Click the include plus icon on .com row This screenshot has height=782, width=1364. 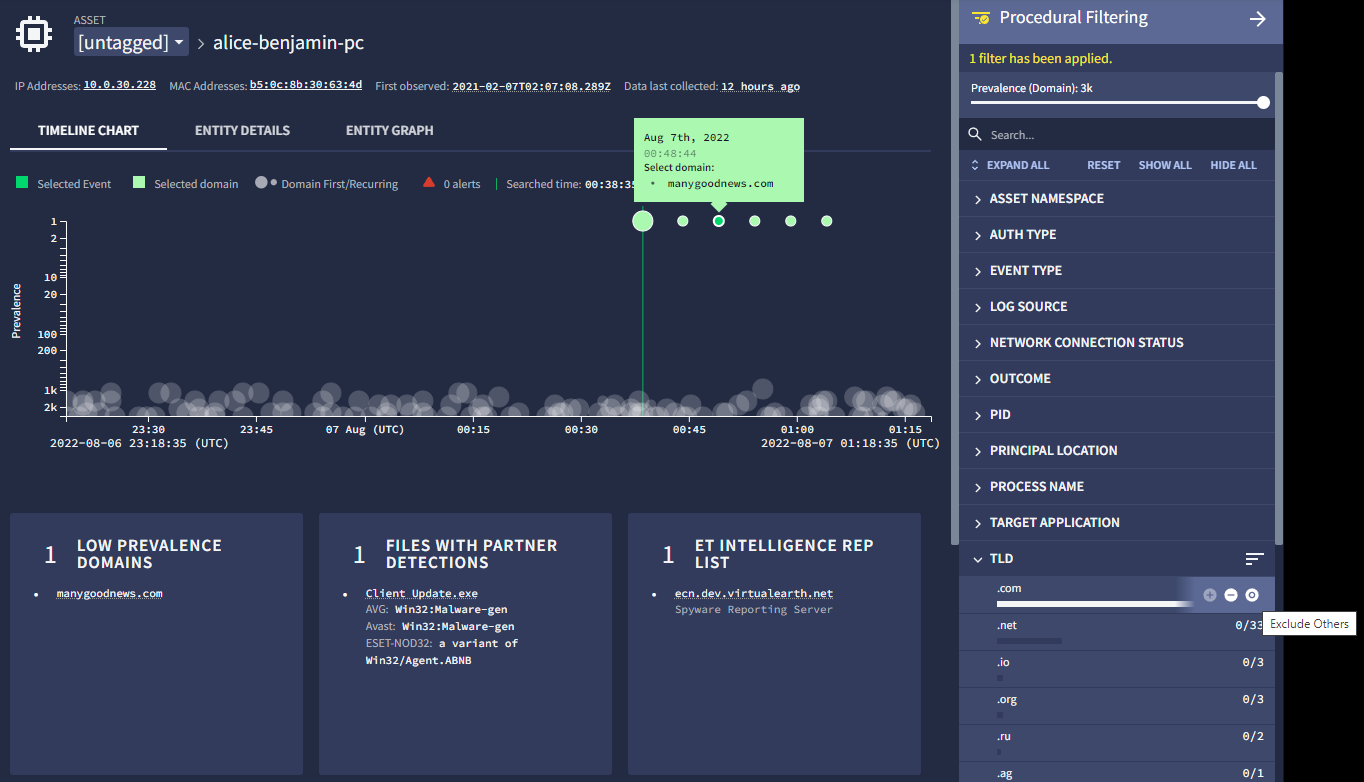click(1209, 594)
